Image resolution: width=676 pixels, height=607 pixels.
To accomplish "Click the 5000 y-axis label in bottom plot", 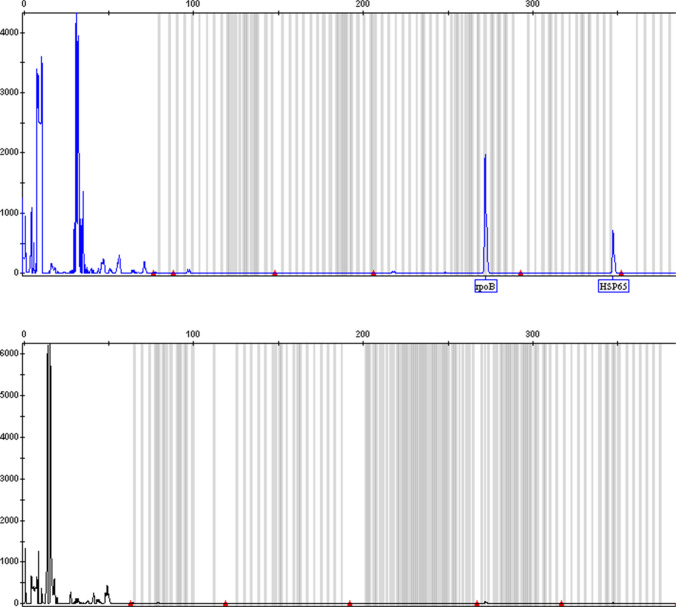I will [x=9, y=395].
